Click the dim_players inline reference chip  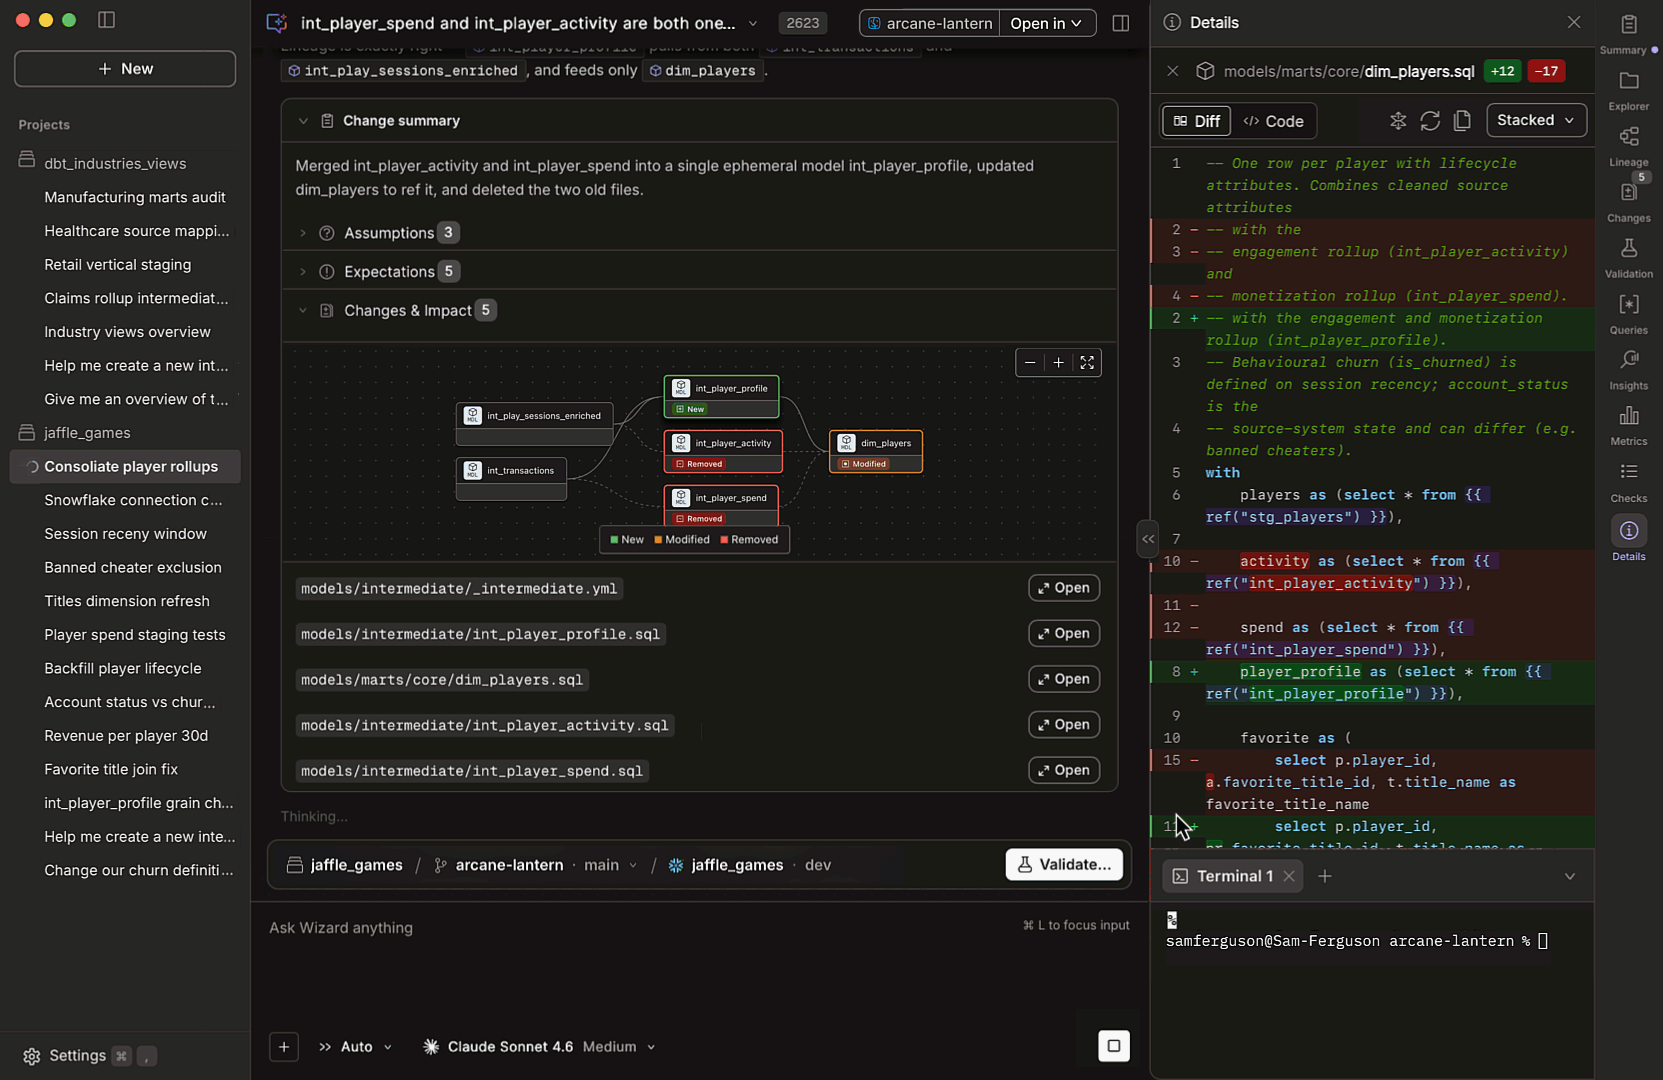click(x=702, y=71)
